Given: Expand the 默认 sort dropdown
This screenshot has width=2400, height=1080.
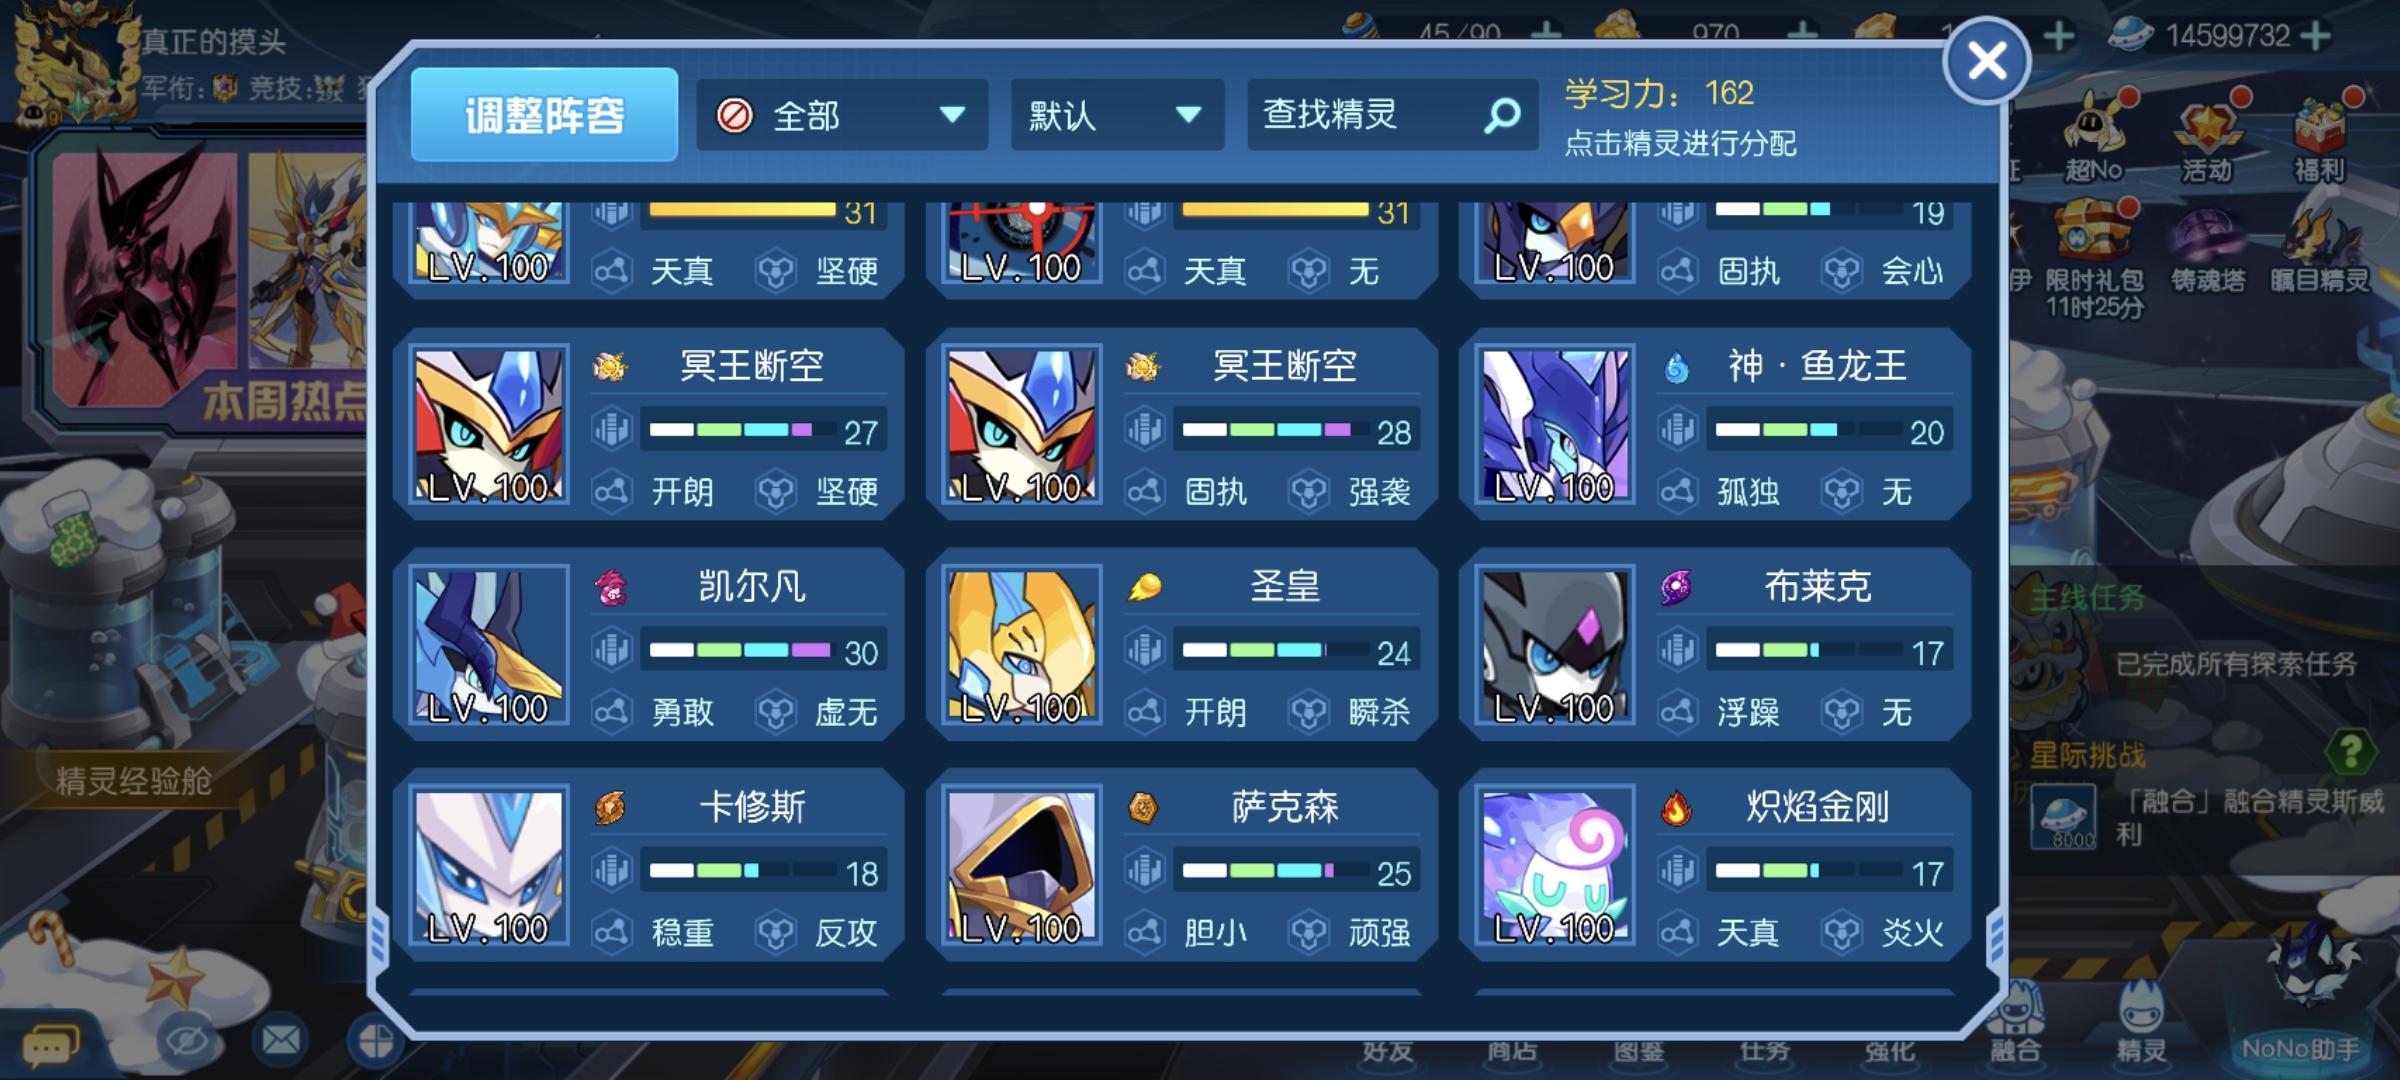Looking at the screenshot, I should [1117, 115].
